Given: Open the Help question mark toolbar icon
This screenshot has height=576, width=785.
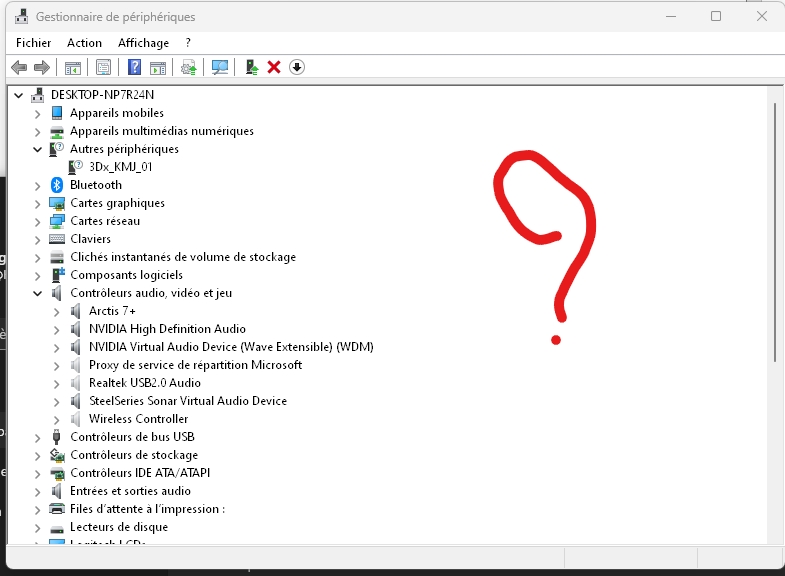Looking at the screenshot, I should tap(135, 67).
